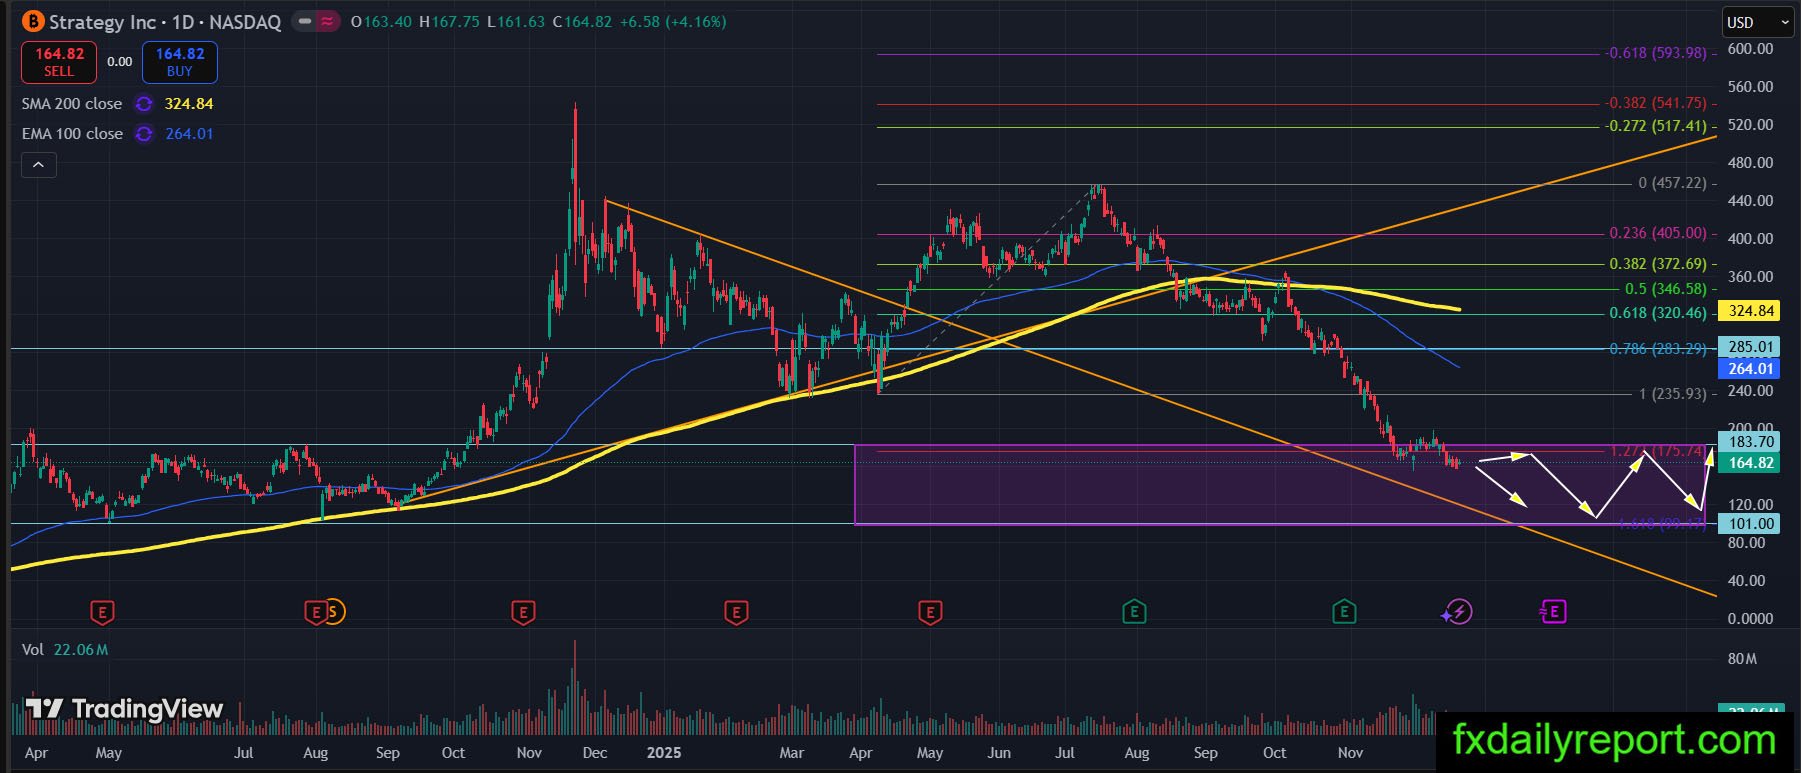
Task: Click the high price value 167.75
Action: pos(456,22)
